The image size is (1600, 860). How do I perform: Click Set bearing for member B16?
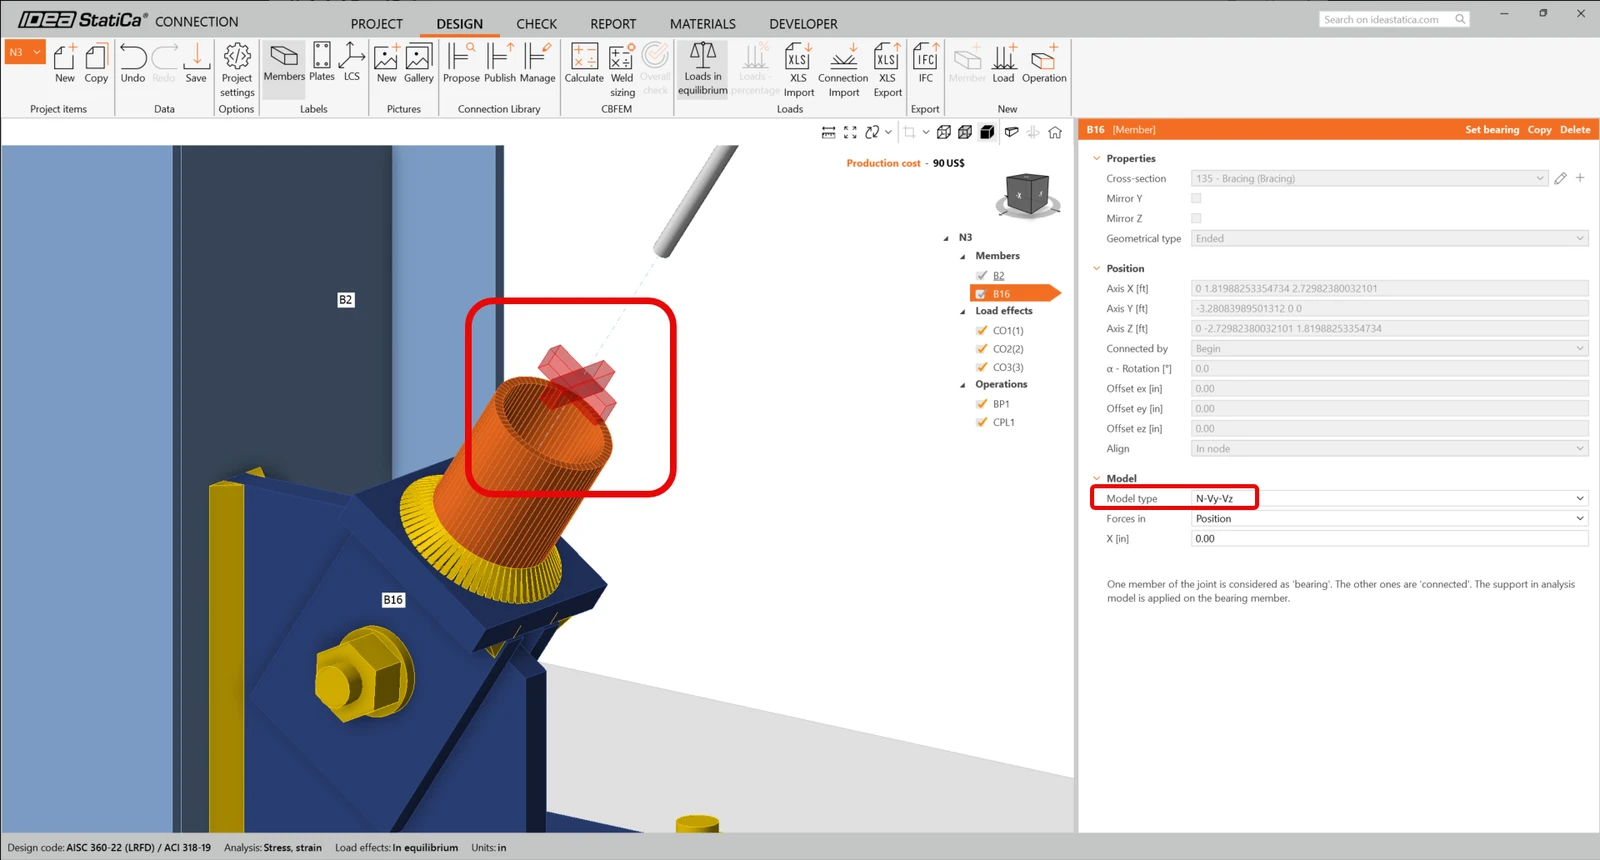(x=1492, y=130)
